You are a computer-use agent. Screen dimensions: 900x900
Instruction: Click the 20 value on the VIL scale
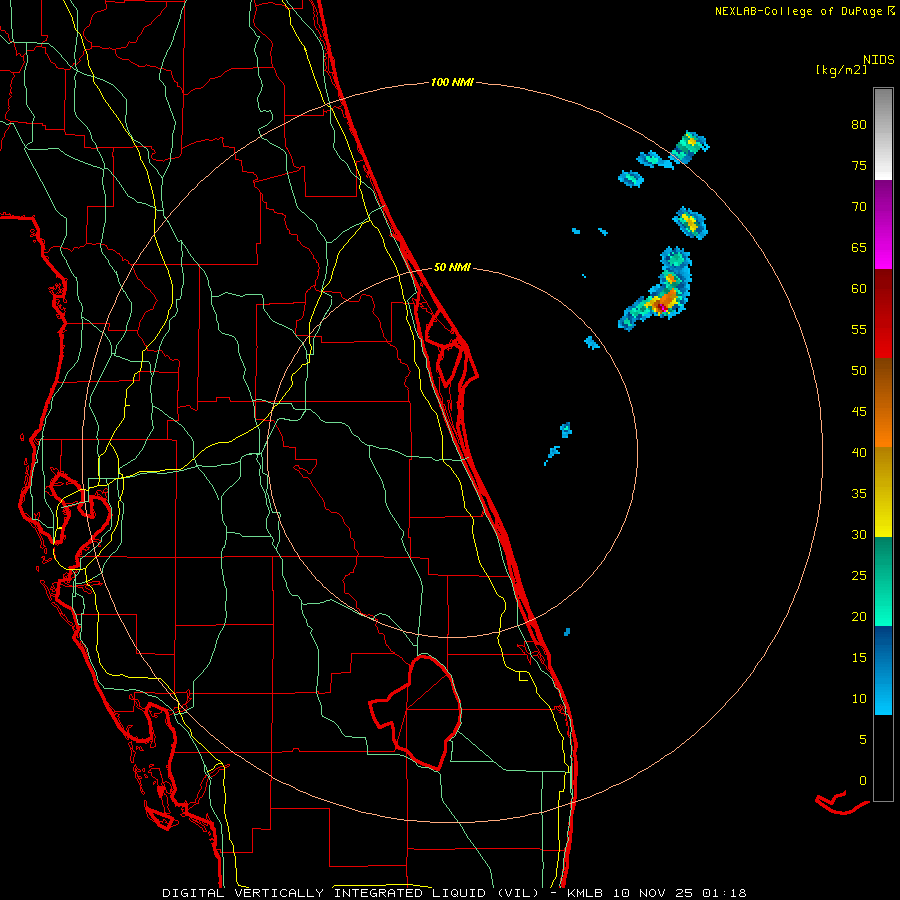click(x=859, y=616)
